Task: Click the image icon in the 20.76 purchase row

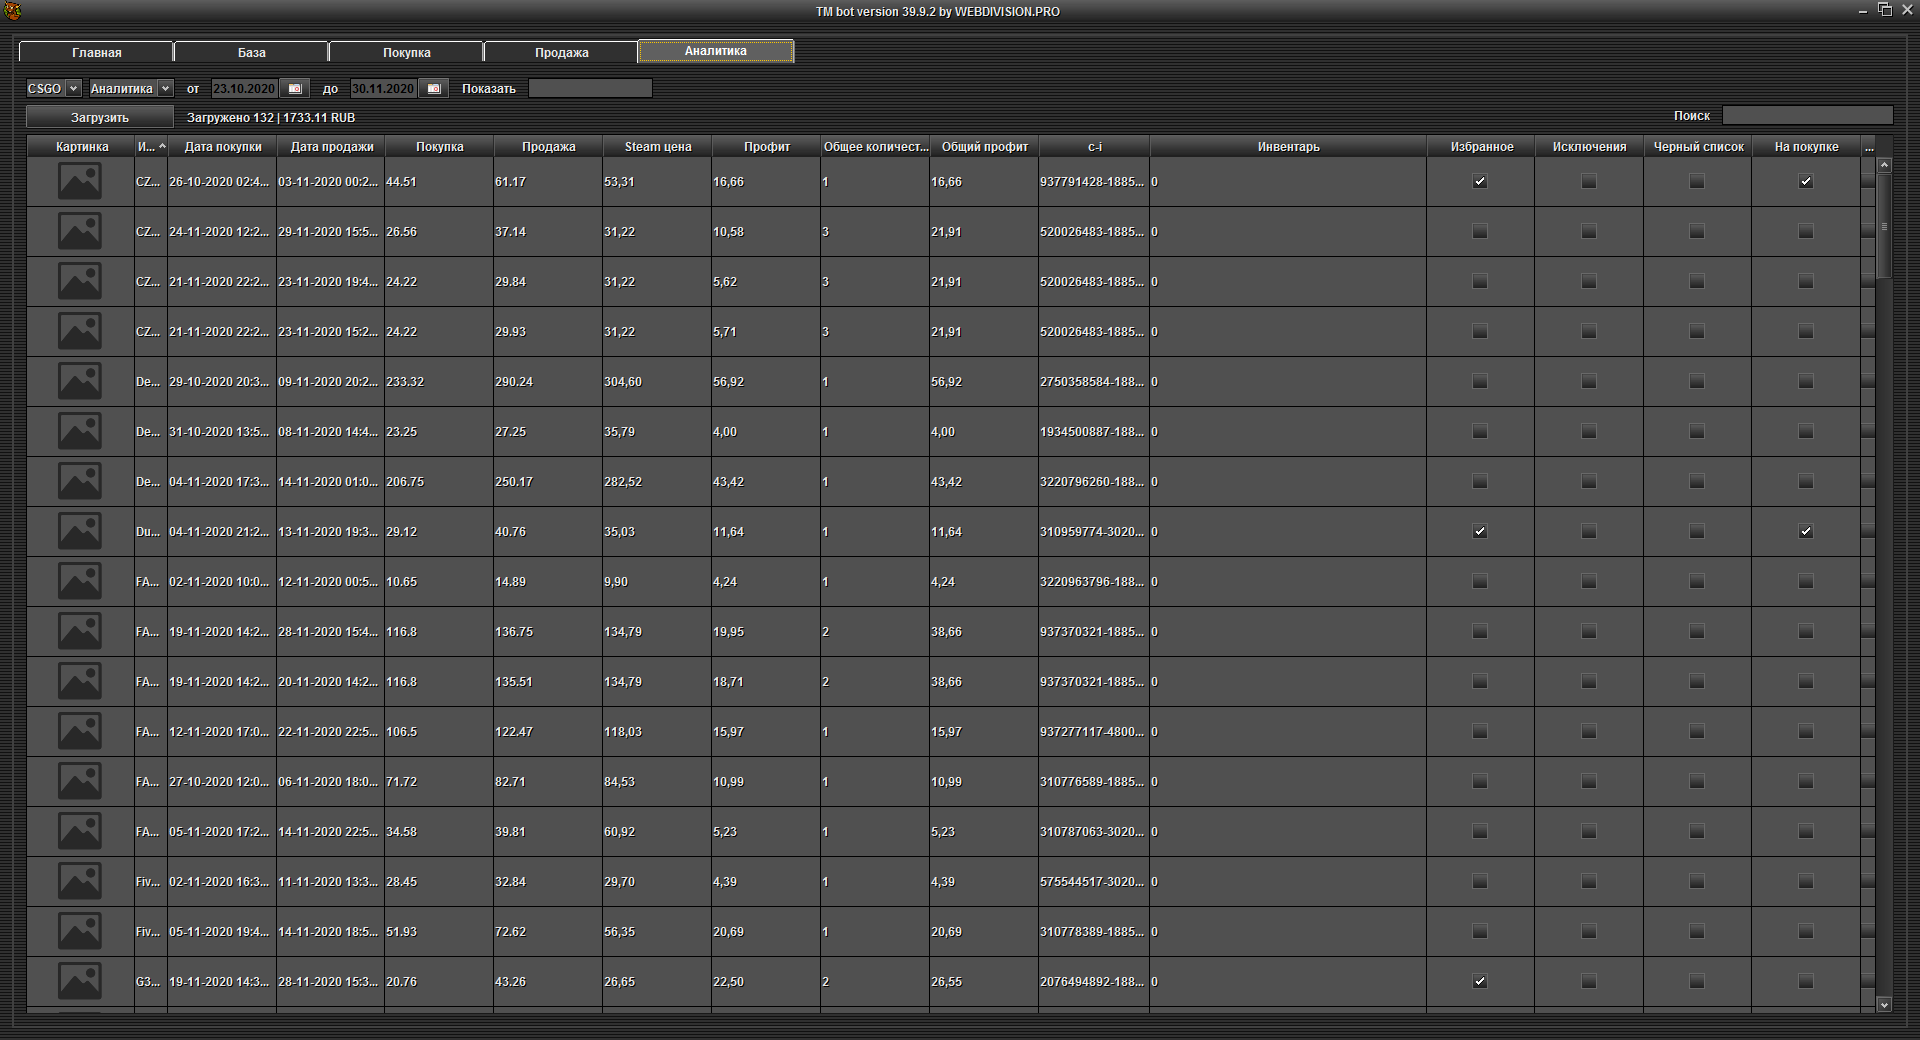Action: pyautogui.click(x=80, y=982)
